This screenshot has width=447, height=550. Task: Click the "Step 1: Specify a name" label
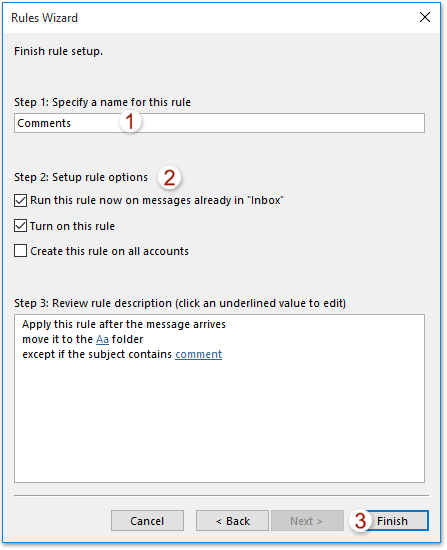tap(102, 102)
